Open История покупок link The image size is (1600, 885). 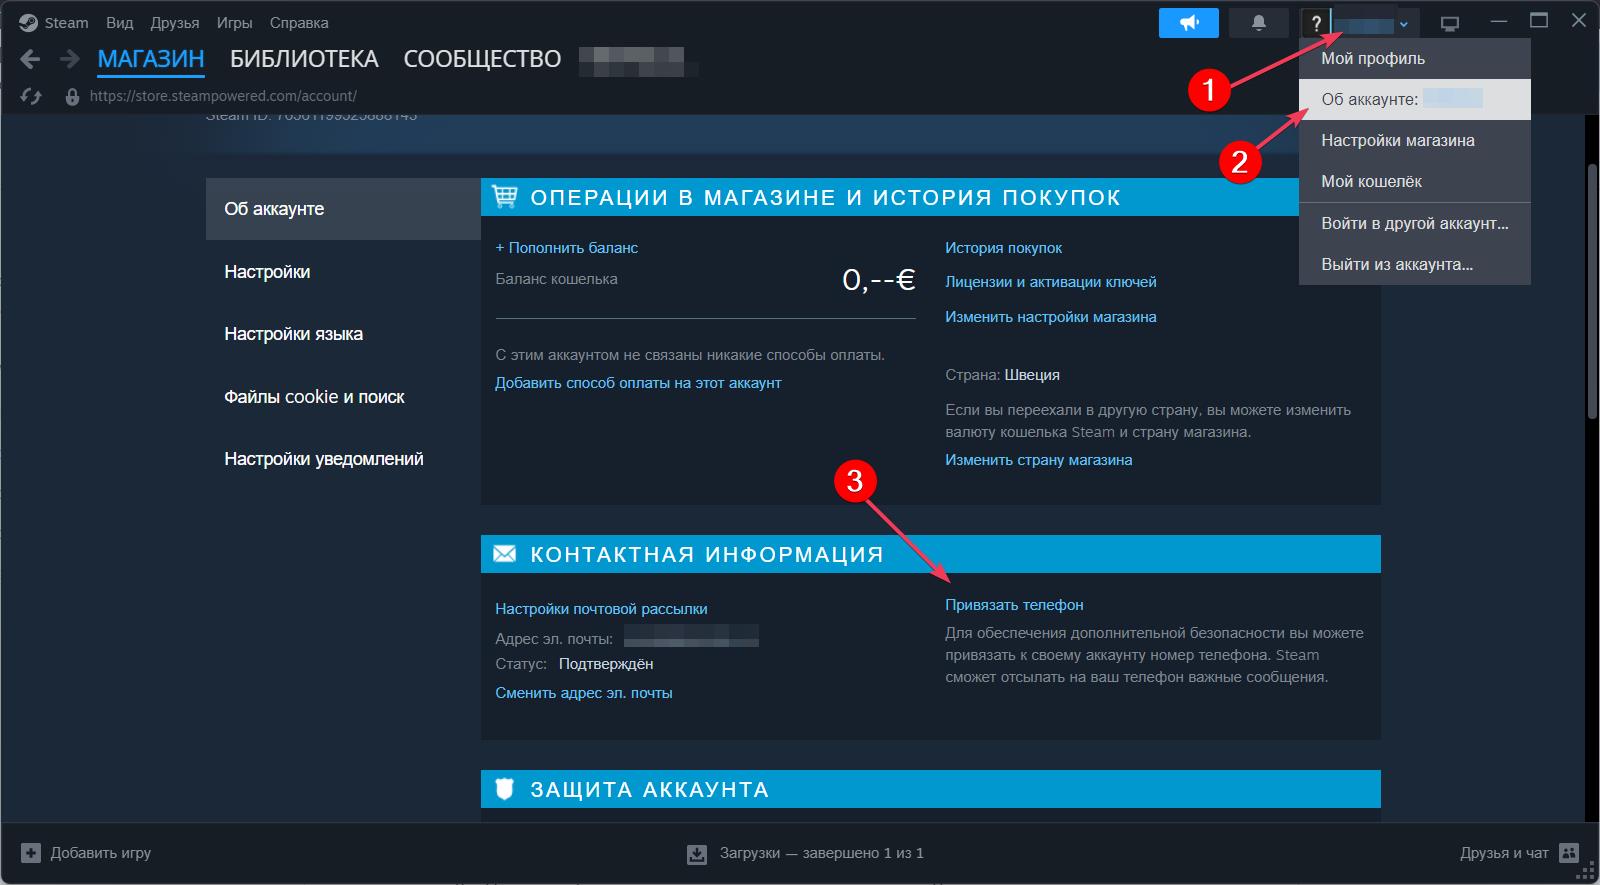click(1003, 247)
